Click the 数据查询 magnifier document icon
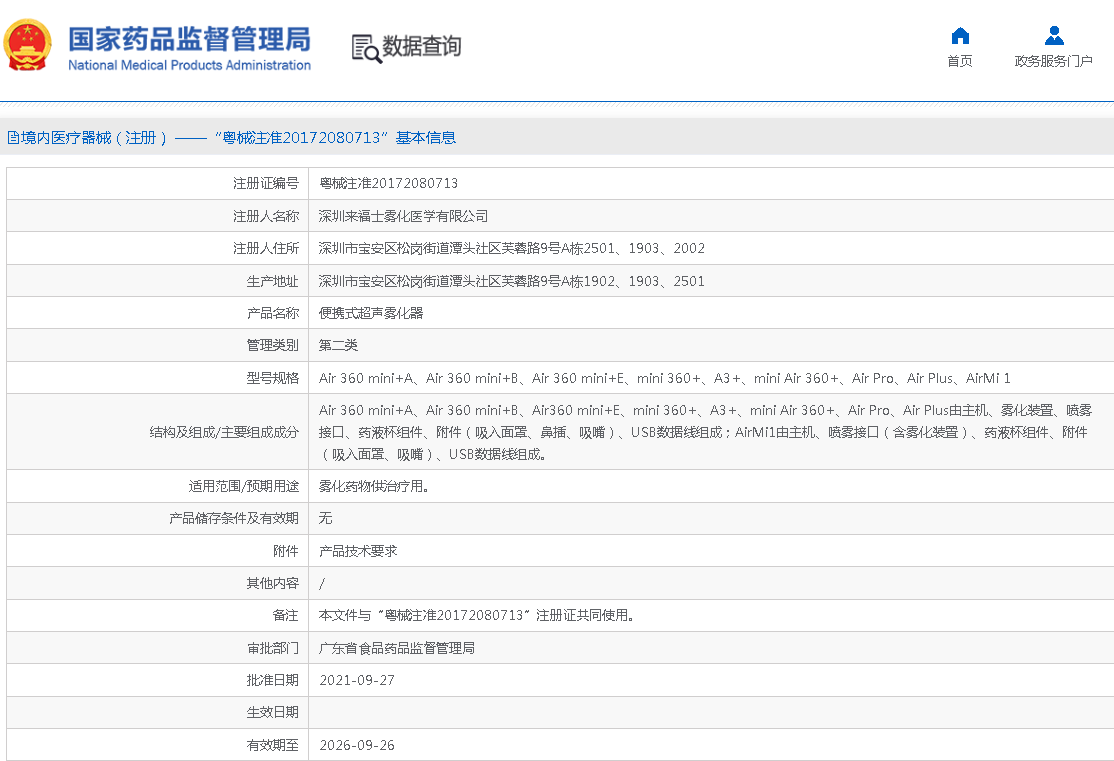The height and width of the screenshot is (761, 1114). (366, 47)
